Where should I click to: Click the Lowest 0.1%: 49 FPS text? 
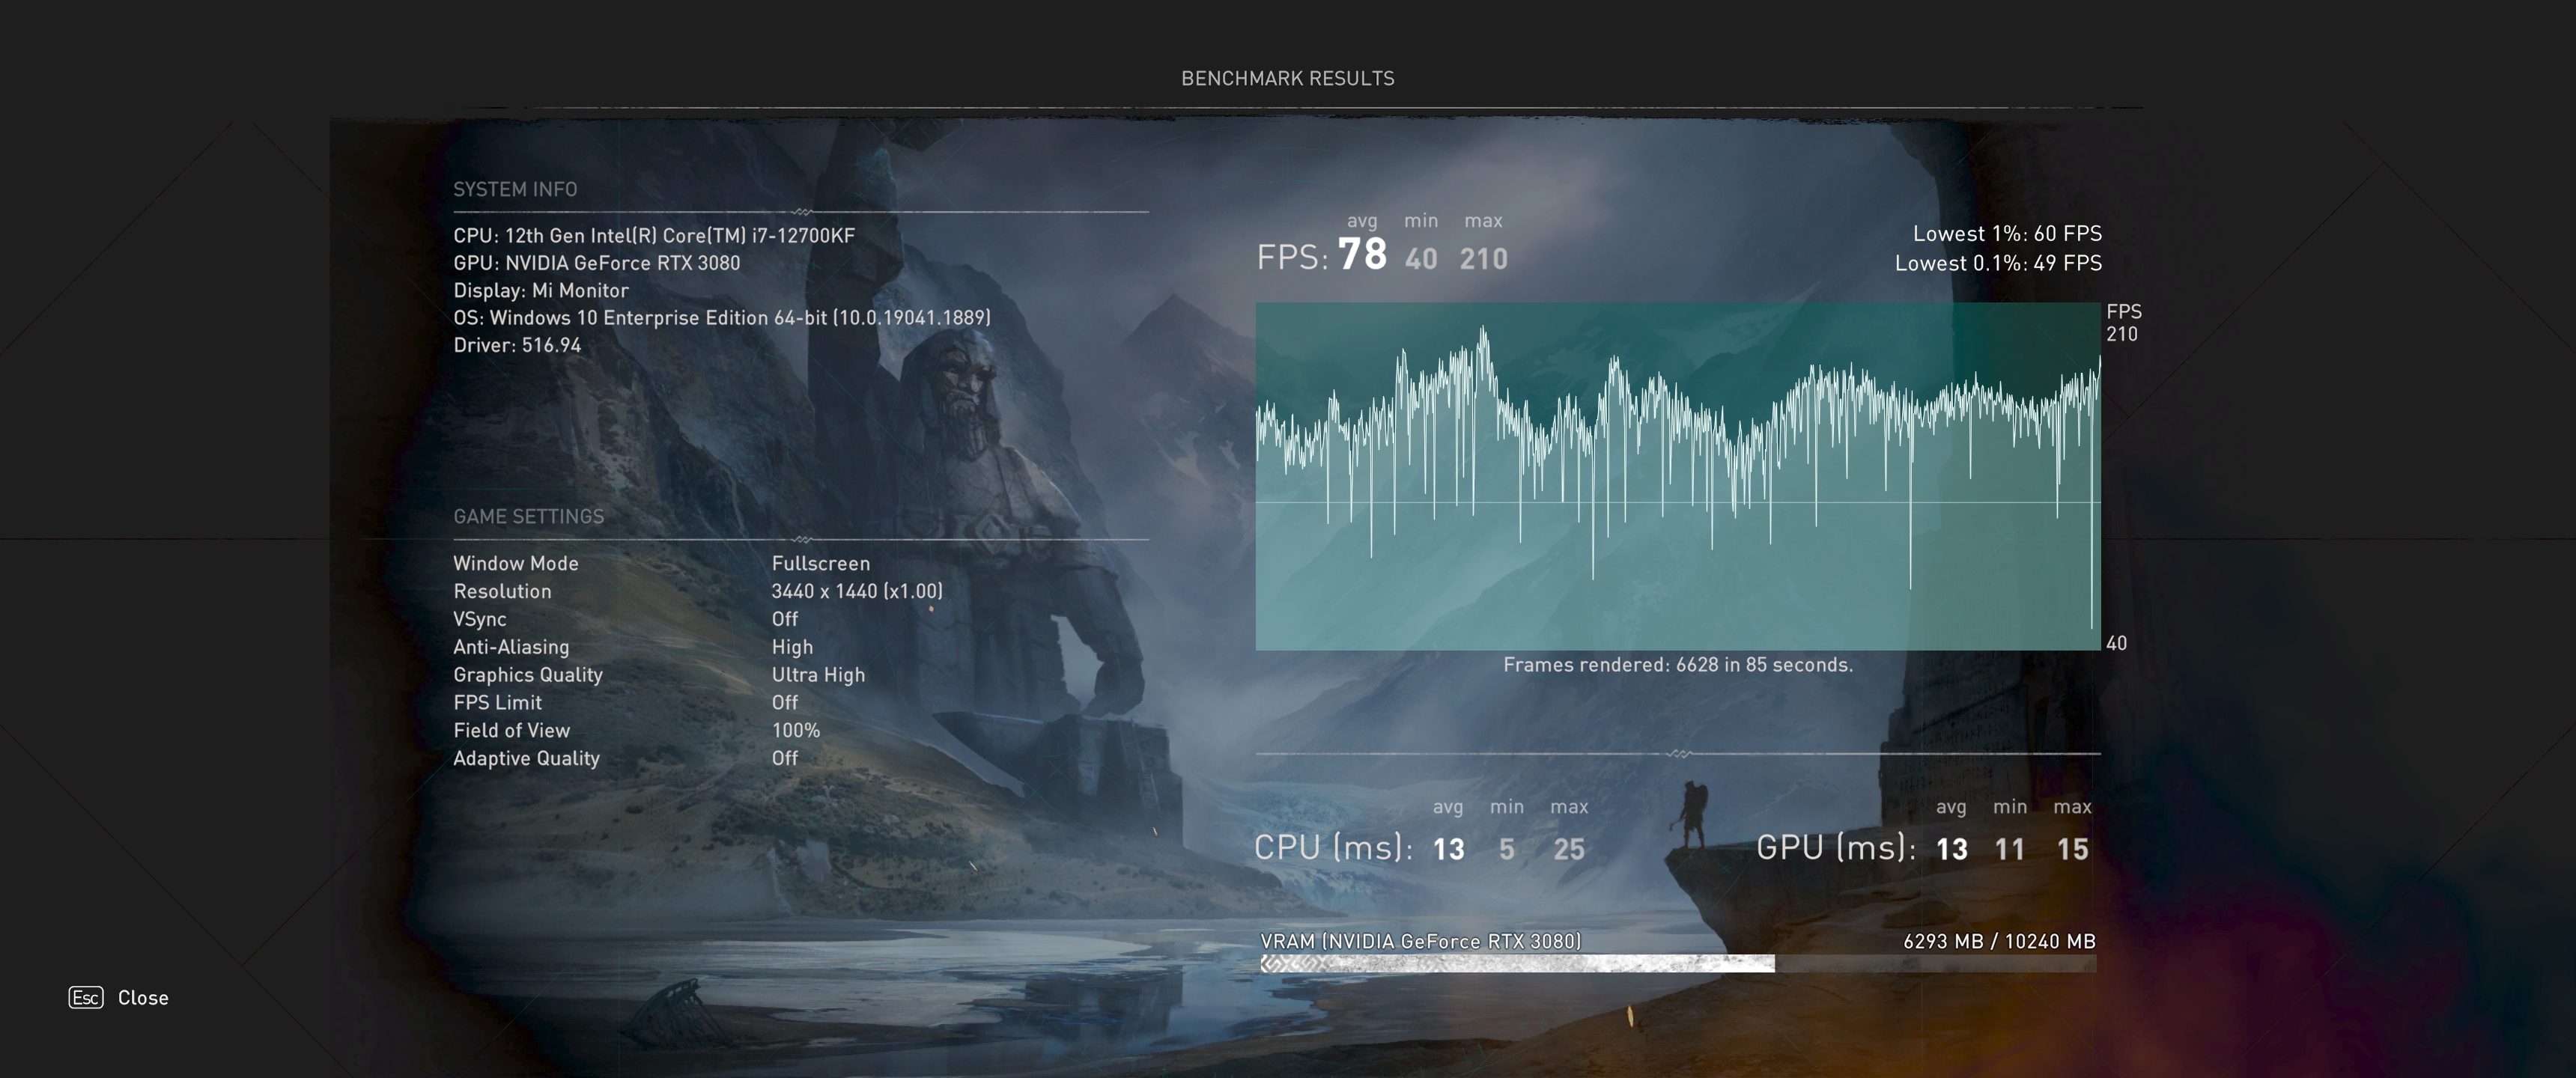(1998, 263)
